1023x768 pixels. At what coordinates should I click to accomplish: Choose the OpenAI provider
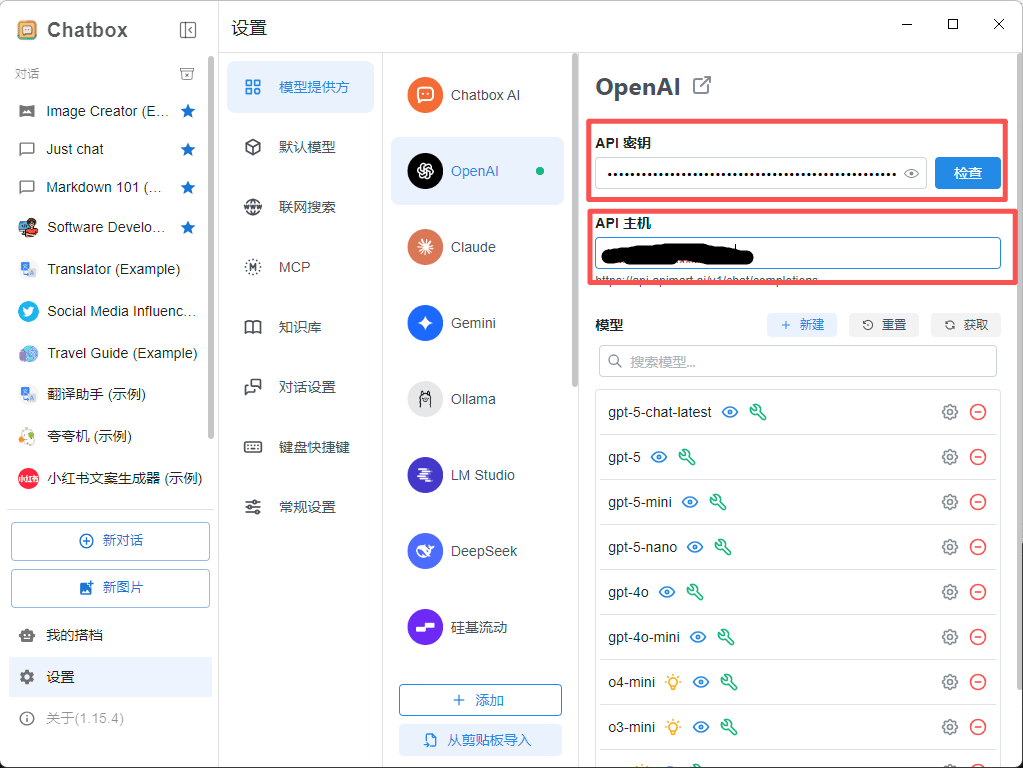click(477, 171)
